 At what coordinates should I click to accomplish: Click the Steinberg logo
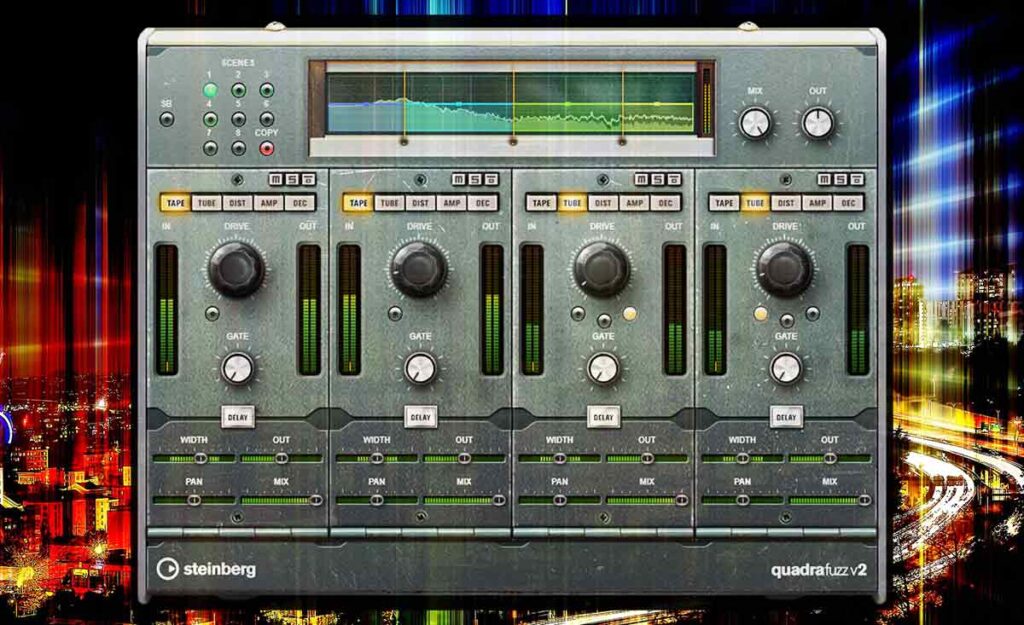206,569
